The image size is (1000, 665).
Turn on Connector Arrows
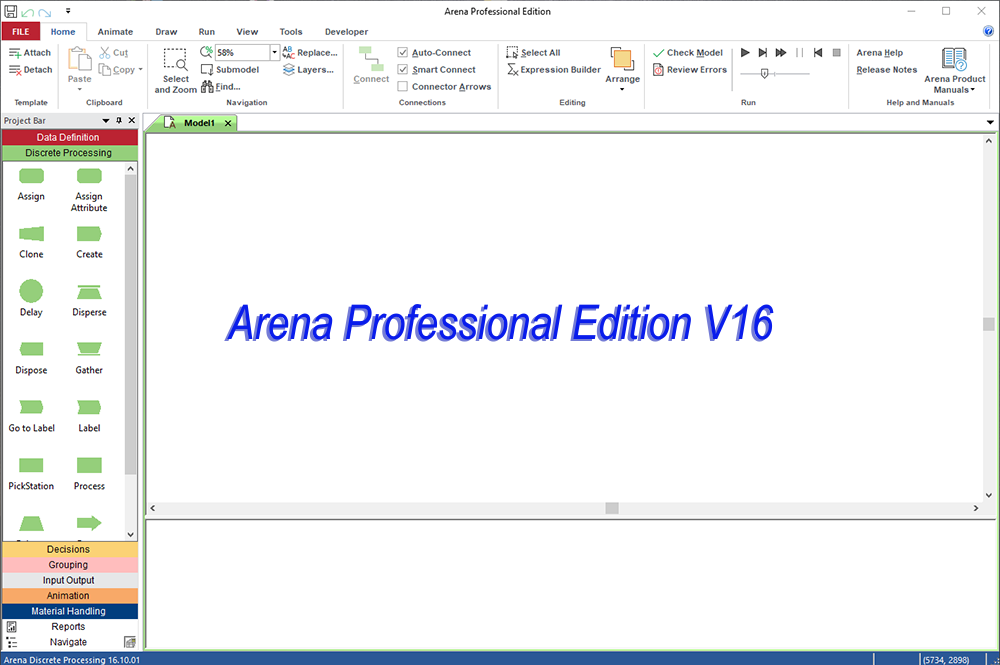click(404, 86)
